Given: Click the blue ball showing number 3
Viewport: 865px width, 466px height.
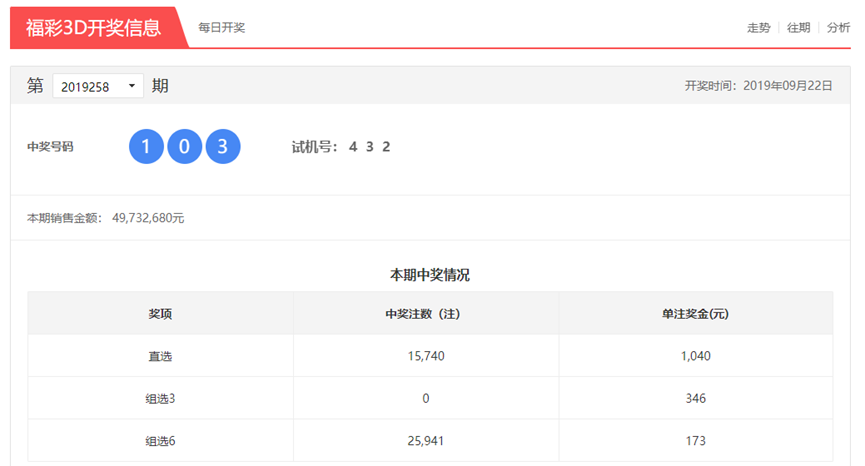Looking at the screenshot, I should point(223,147).
